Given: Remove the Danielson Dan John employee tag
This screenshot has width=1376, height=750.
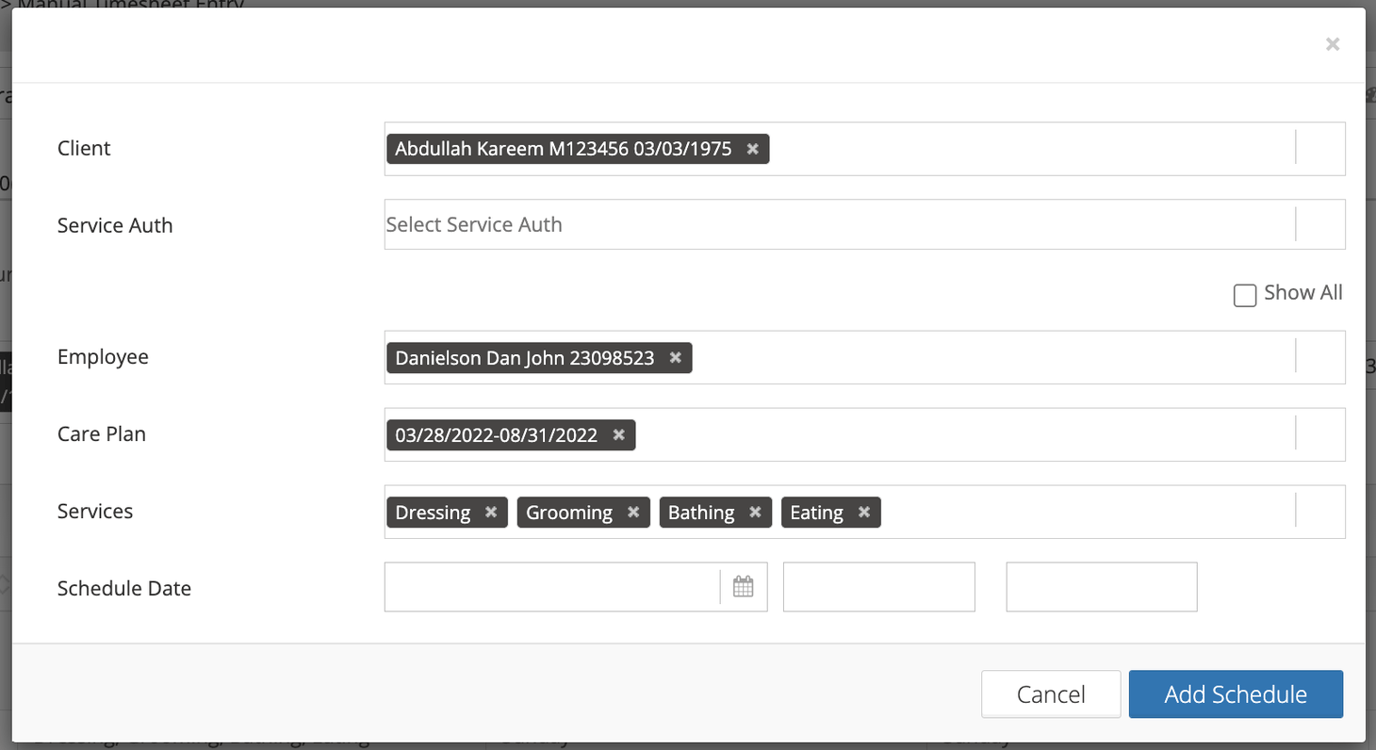Looking at the screenshot, I should [675, 357].
